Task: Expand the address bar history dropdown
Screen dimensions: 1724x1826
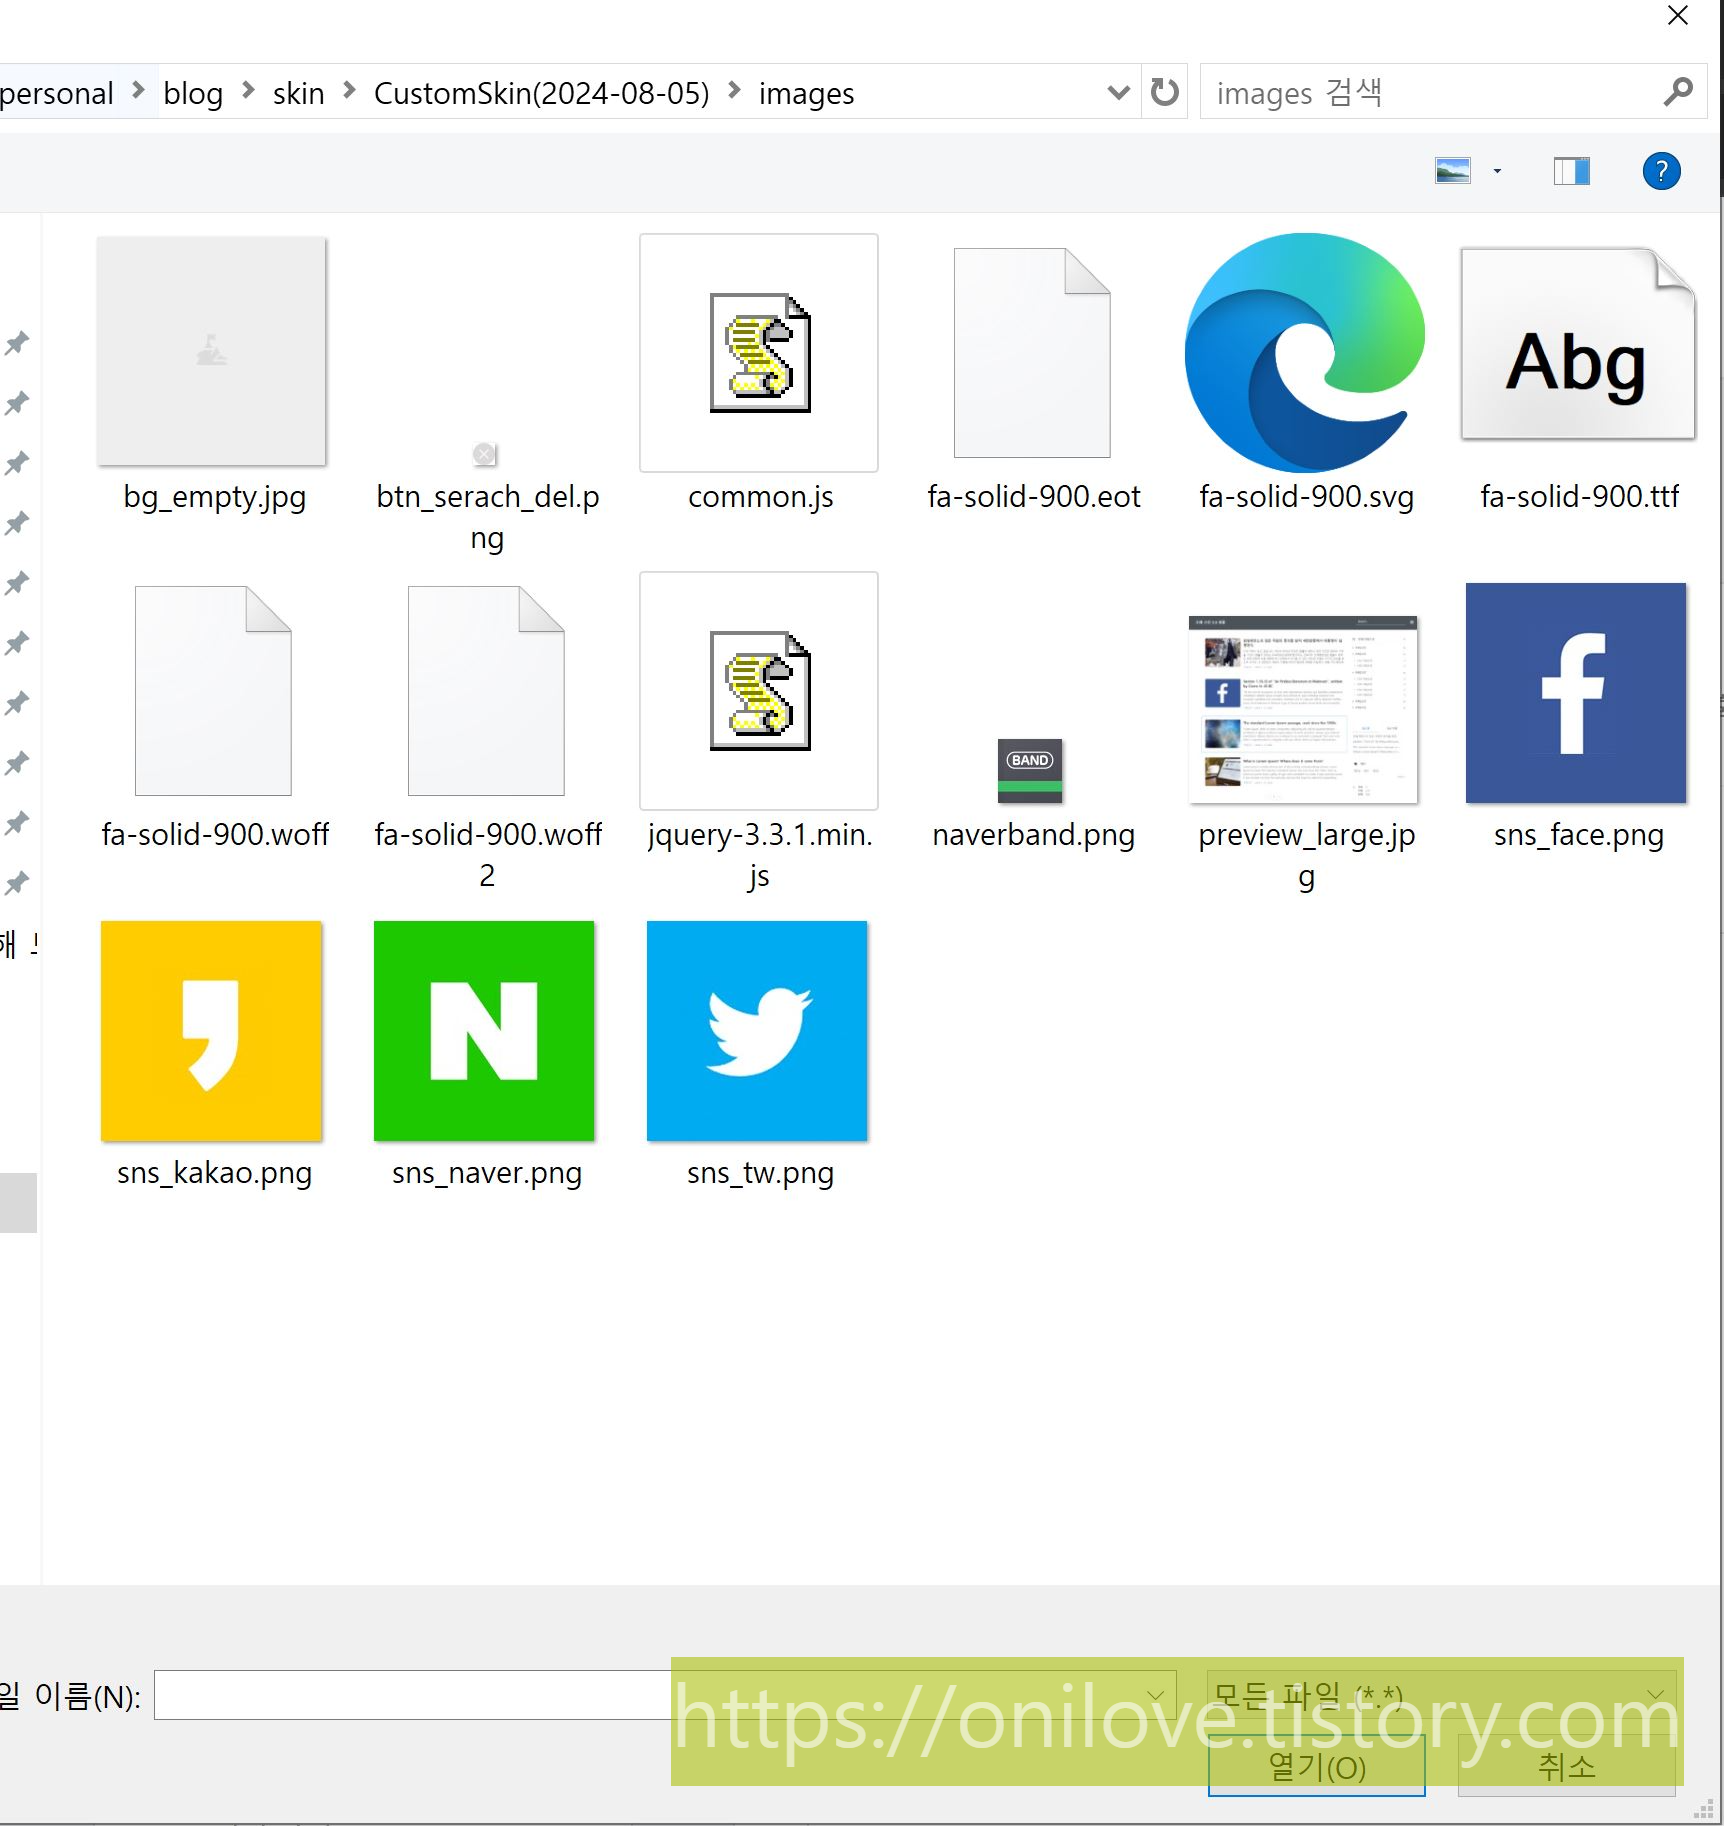Action: point(1119,93)
